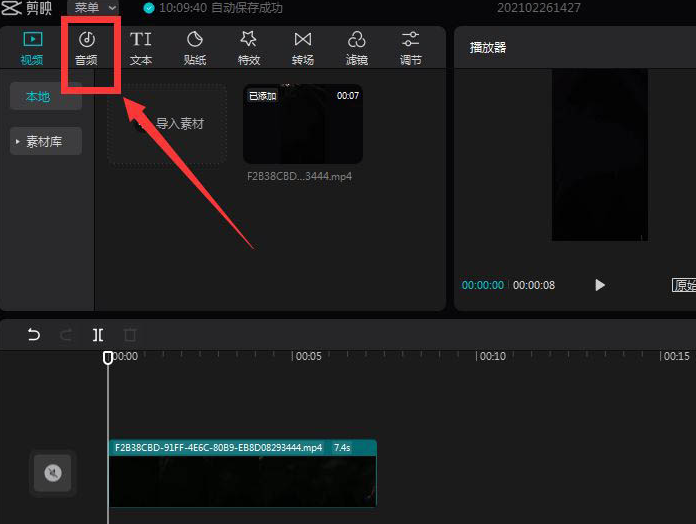Select the F2B38CBD mp4 clip on timeline

(x=243, y=473)
